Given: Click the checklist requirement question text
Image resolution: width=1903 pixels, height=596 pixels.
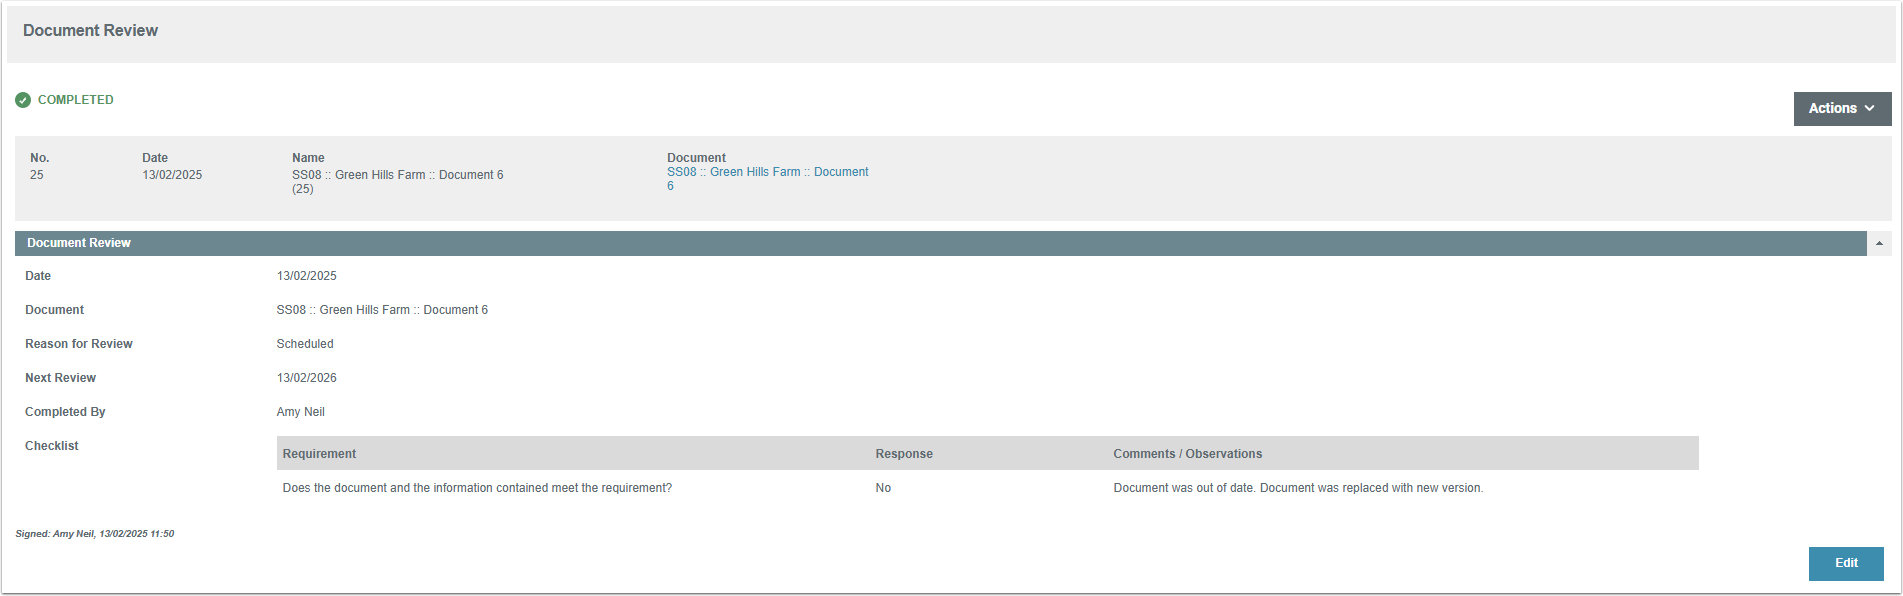Looking at the screenshot, I should click(477, 488).
